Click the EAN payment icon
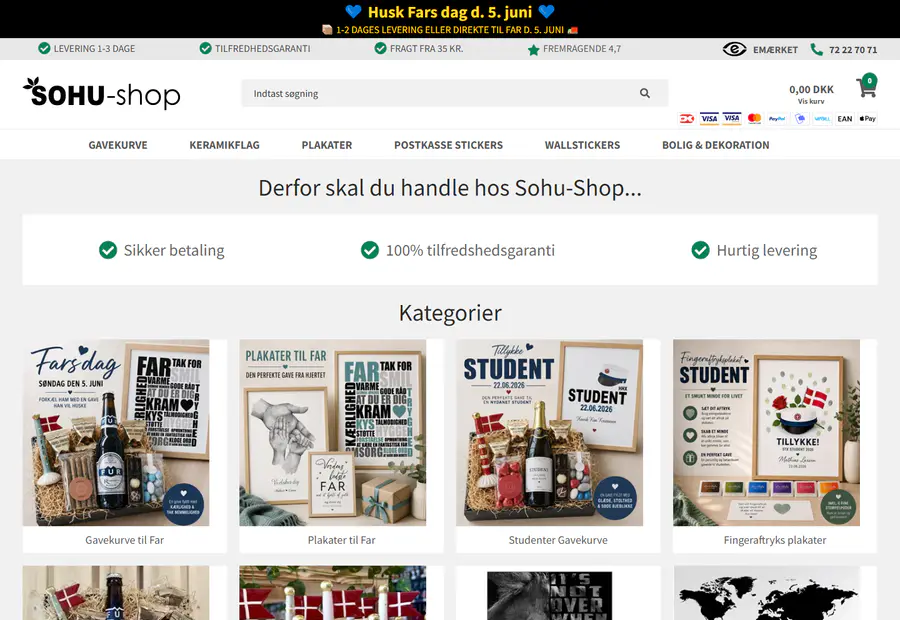This screenshot has width=900, height=620. (x=844, y=119)
